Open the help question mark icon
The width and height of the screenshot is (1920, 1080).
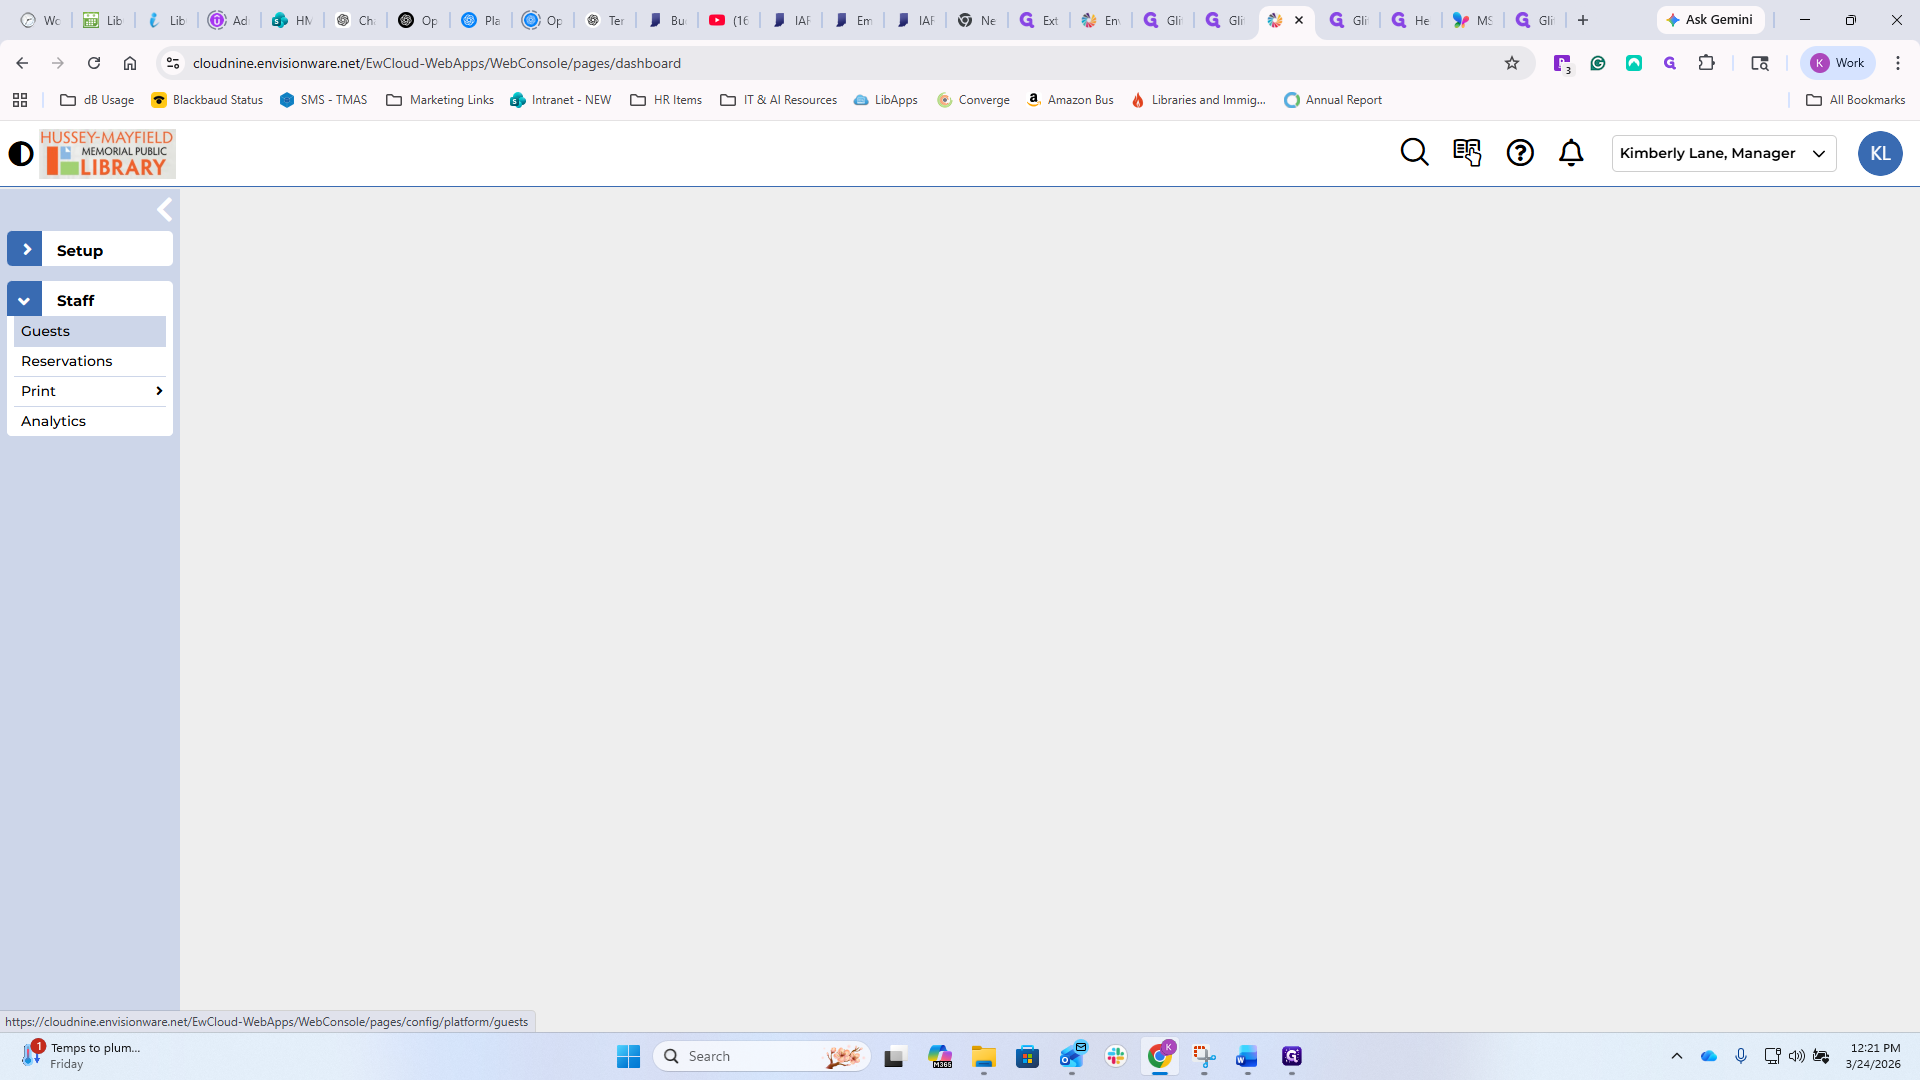click(x=1520, y=152)
